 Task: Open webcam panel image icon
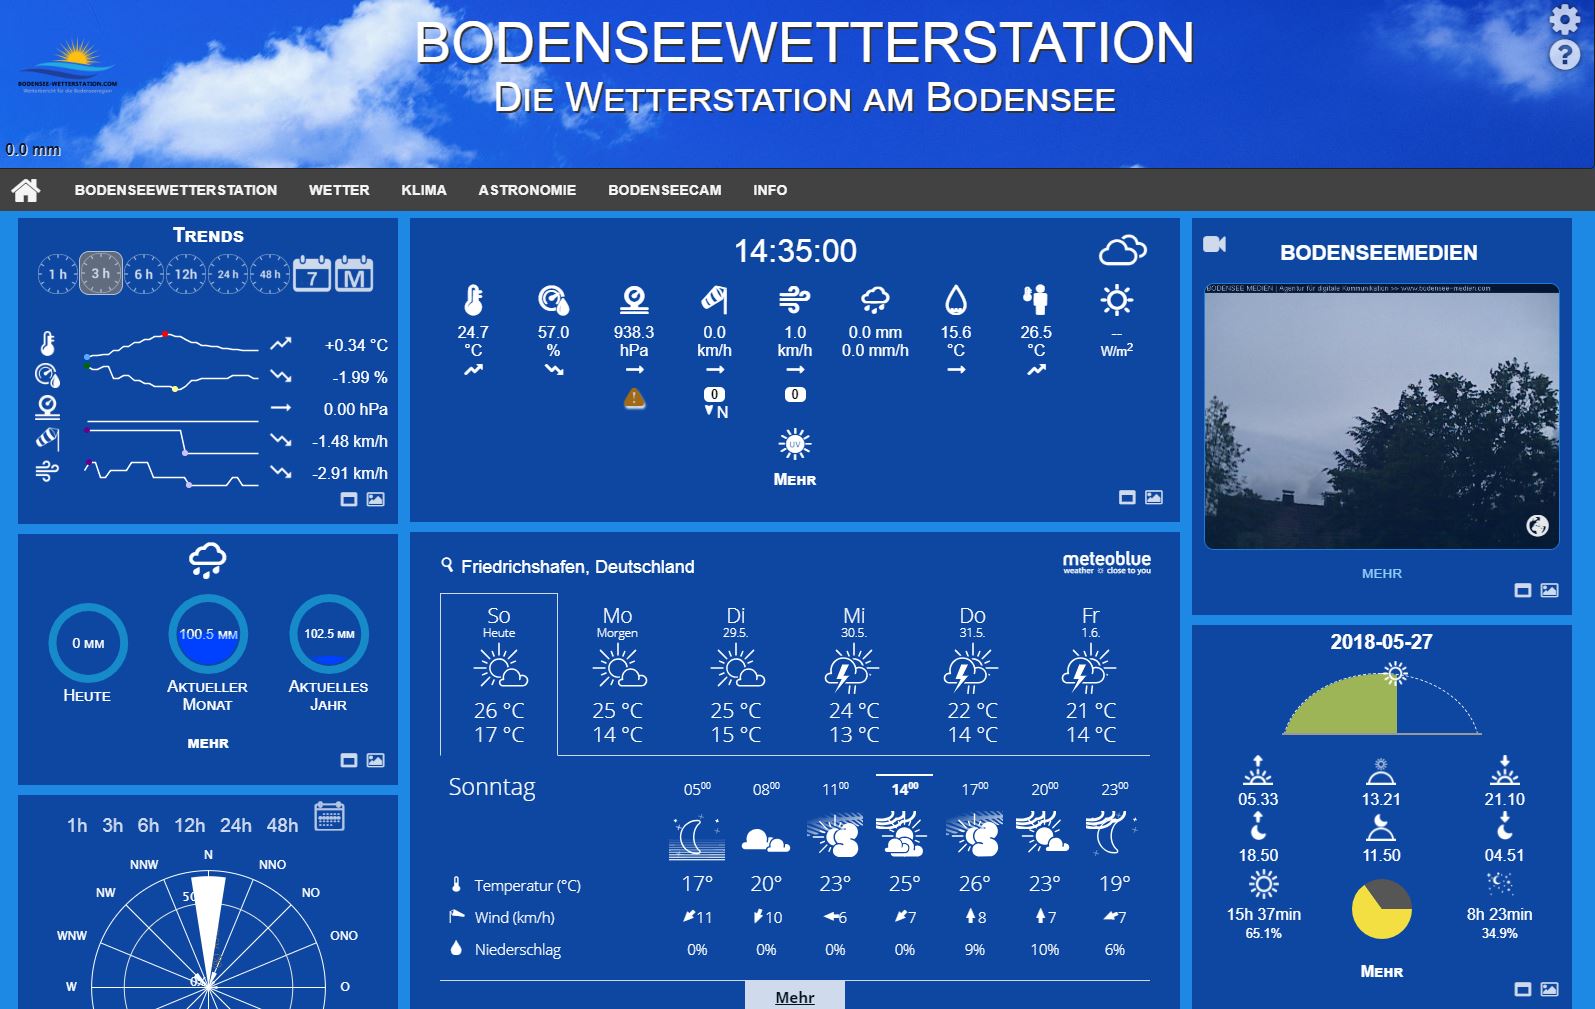point(1549,591)
